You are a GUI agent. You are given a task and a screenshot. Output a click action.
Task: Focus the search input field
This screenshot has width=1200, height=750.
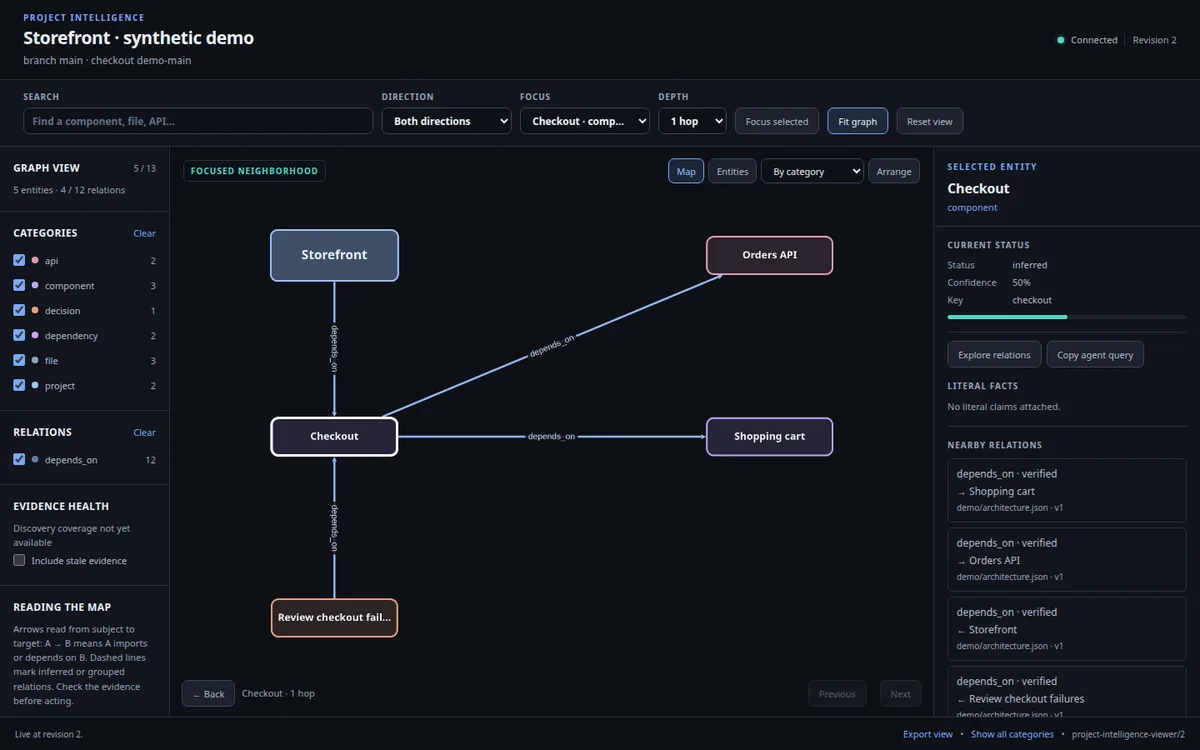pyautogui.click(x=198, y=121)
